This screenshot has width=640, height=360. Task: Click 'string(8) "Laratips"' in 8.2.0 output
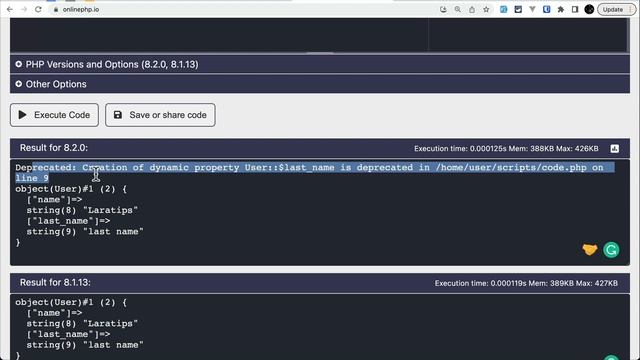[82, 210]
